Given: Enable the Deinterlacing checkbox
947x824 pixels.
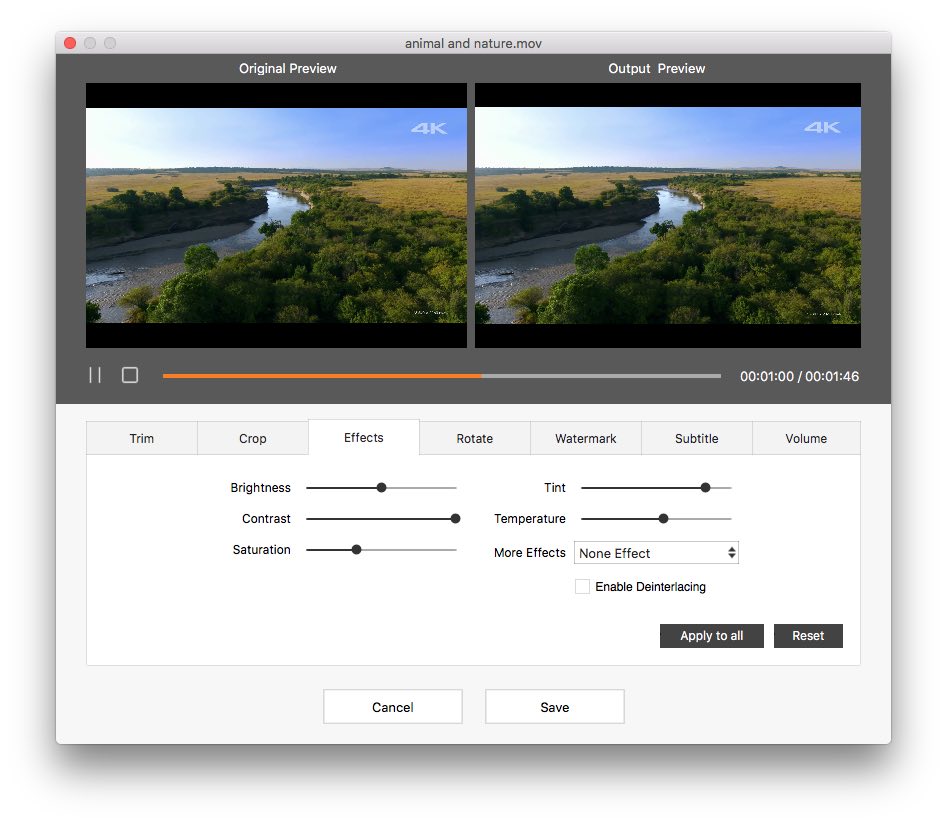Looking at the screenshot, I should click(x=582, y=587).
